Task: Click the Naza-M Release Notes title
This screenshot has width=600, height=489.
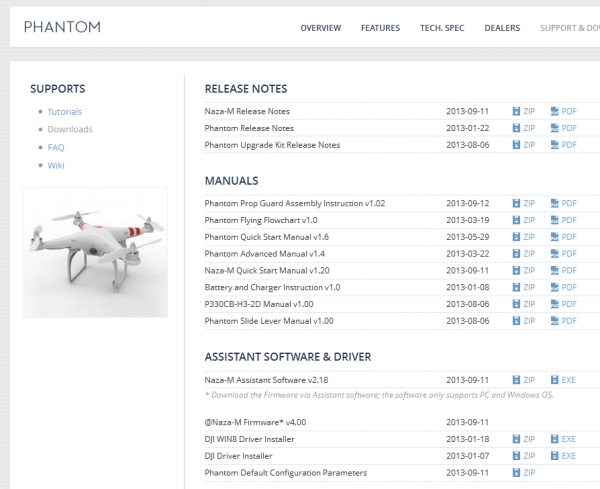Action: click(247, 111)
